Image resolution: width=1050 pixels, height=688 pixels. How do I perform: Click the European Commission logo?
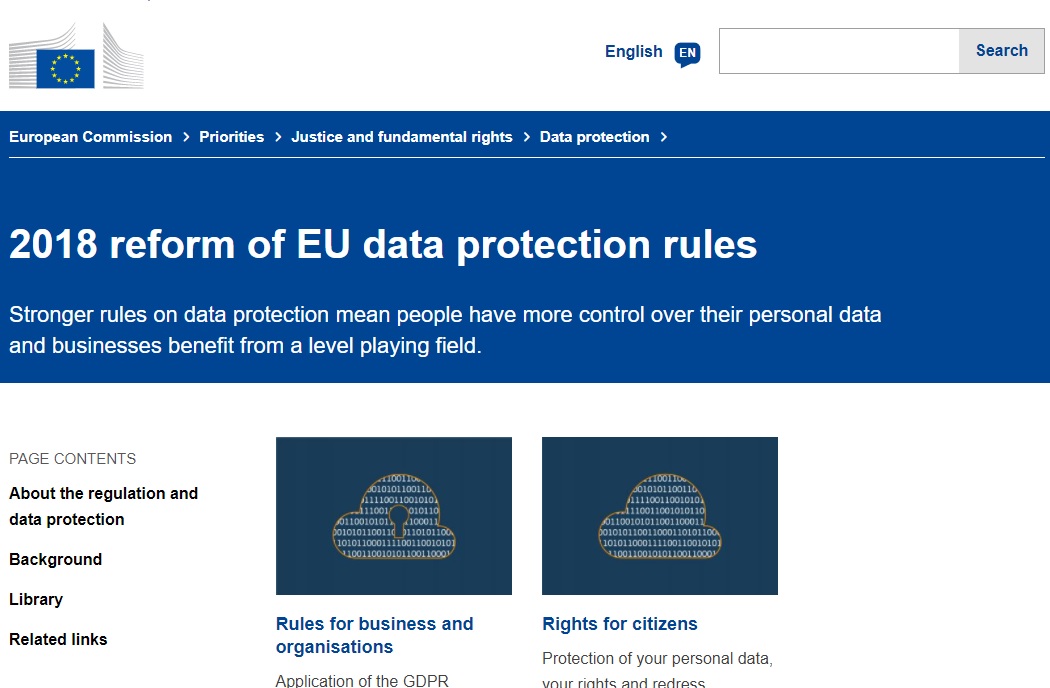[x=76, y=56]
